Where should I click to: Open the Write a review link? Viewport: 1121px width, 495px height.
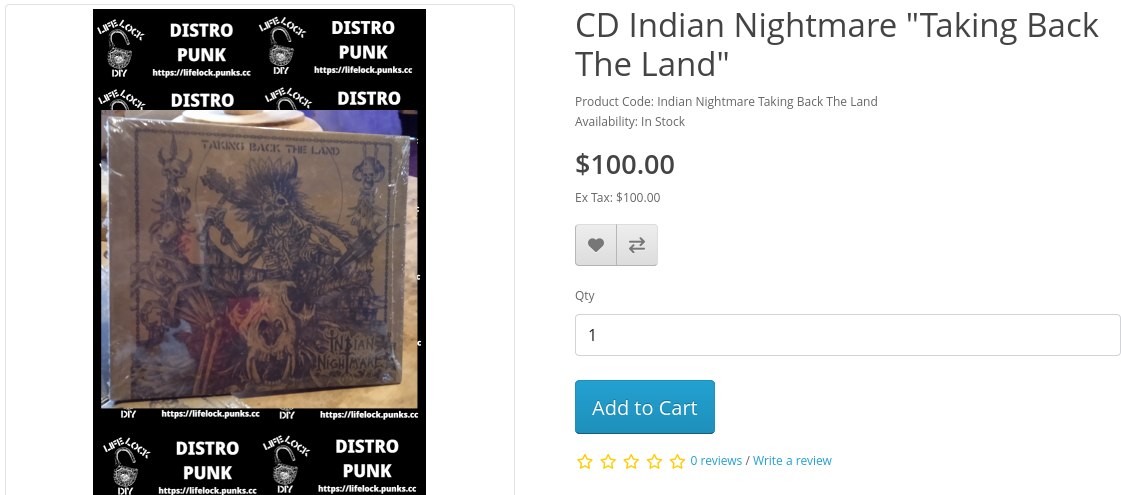(792, 461)
